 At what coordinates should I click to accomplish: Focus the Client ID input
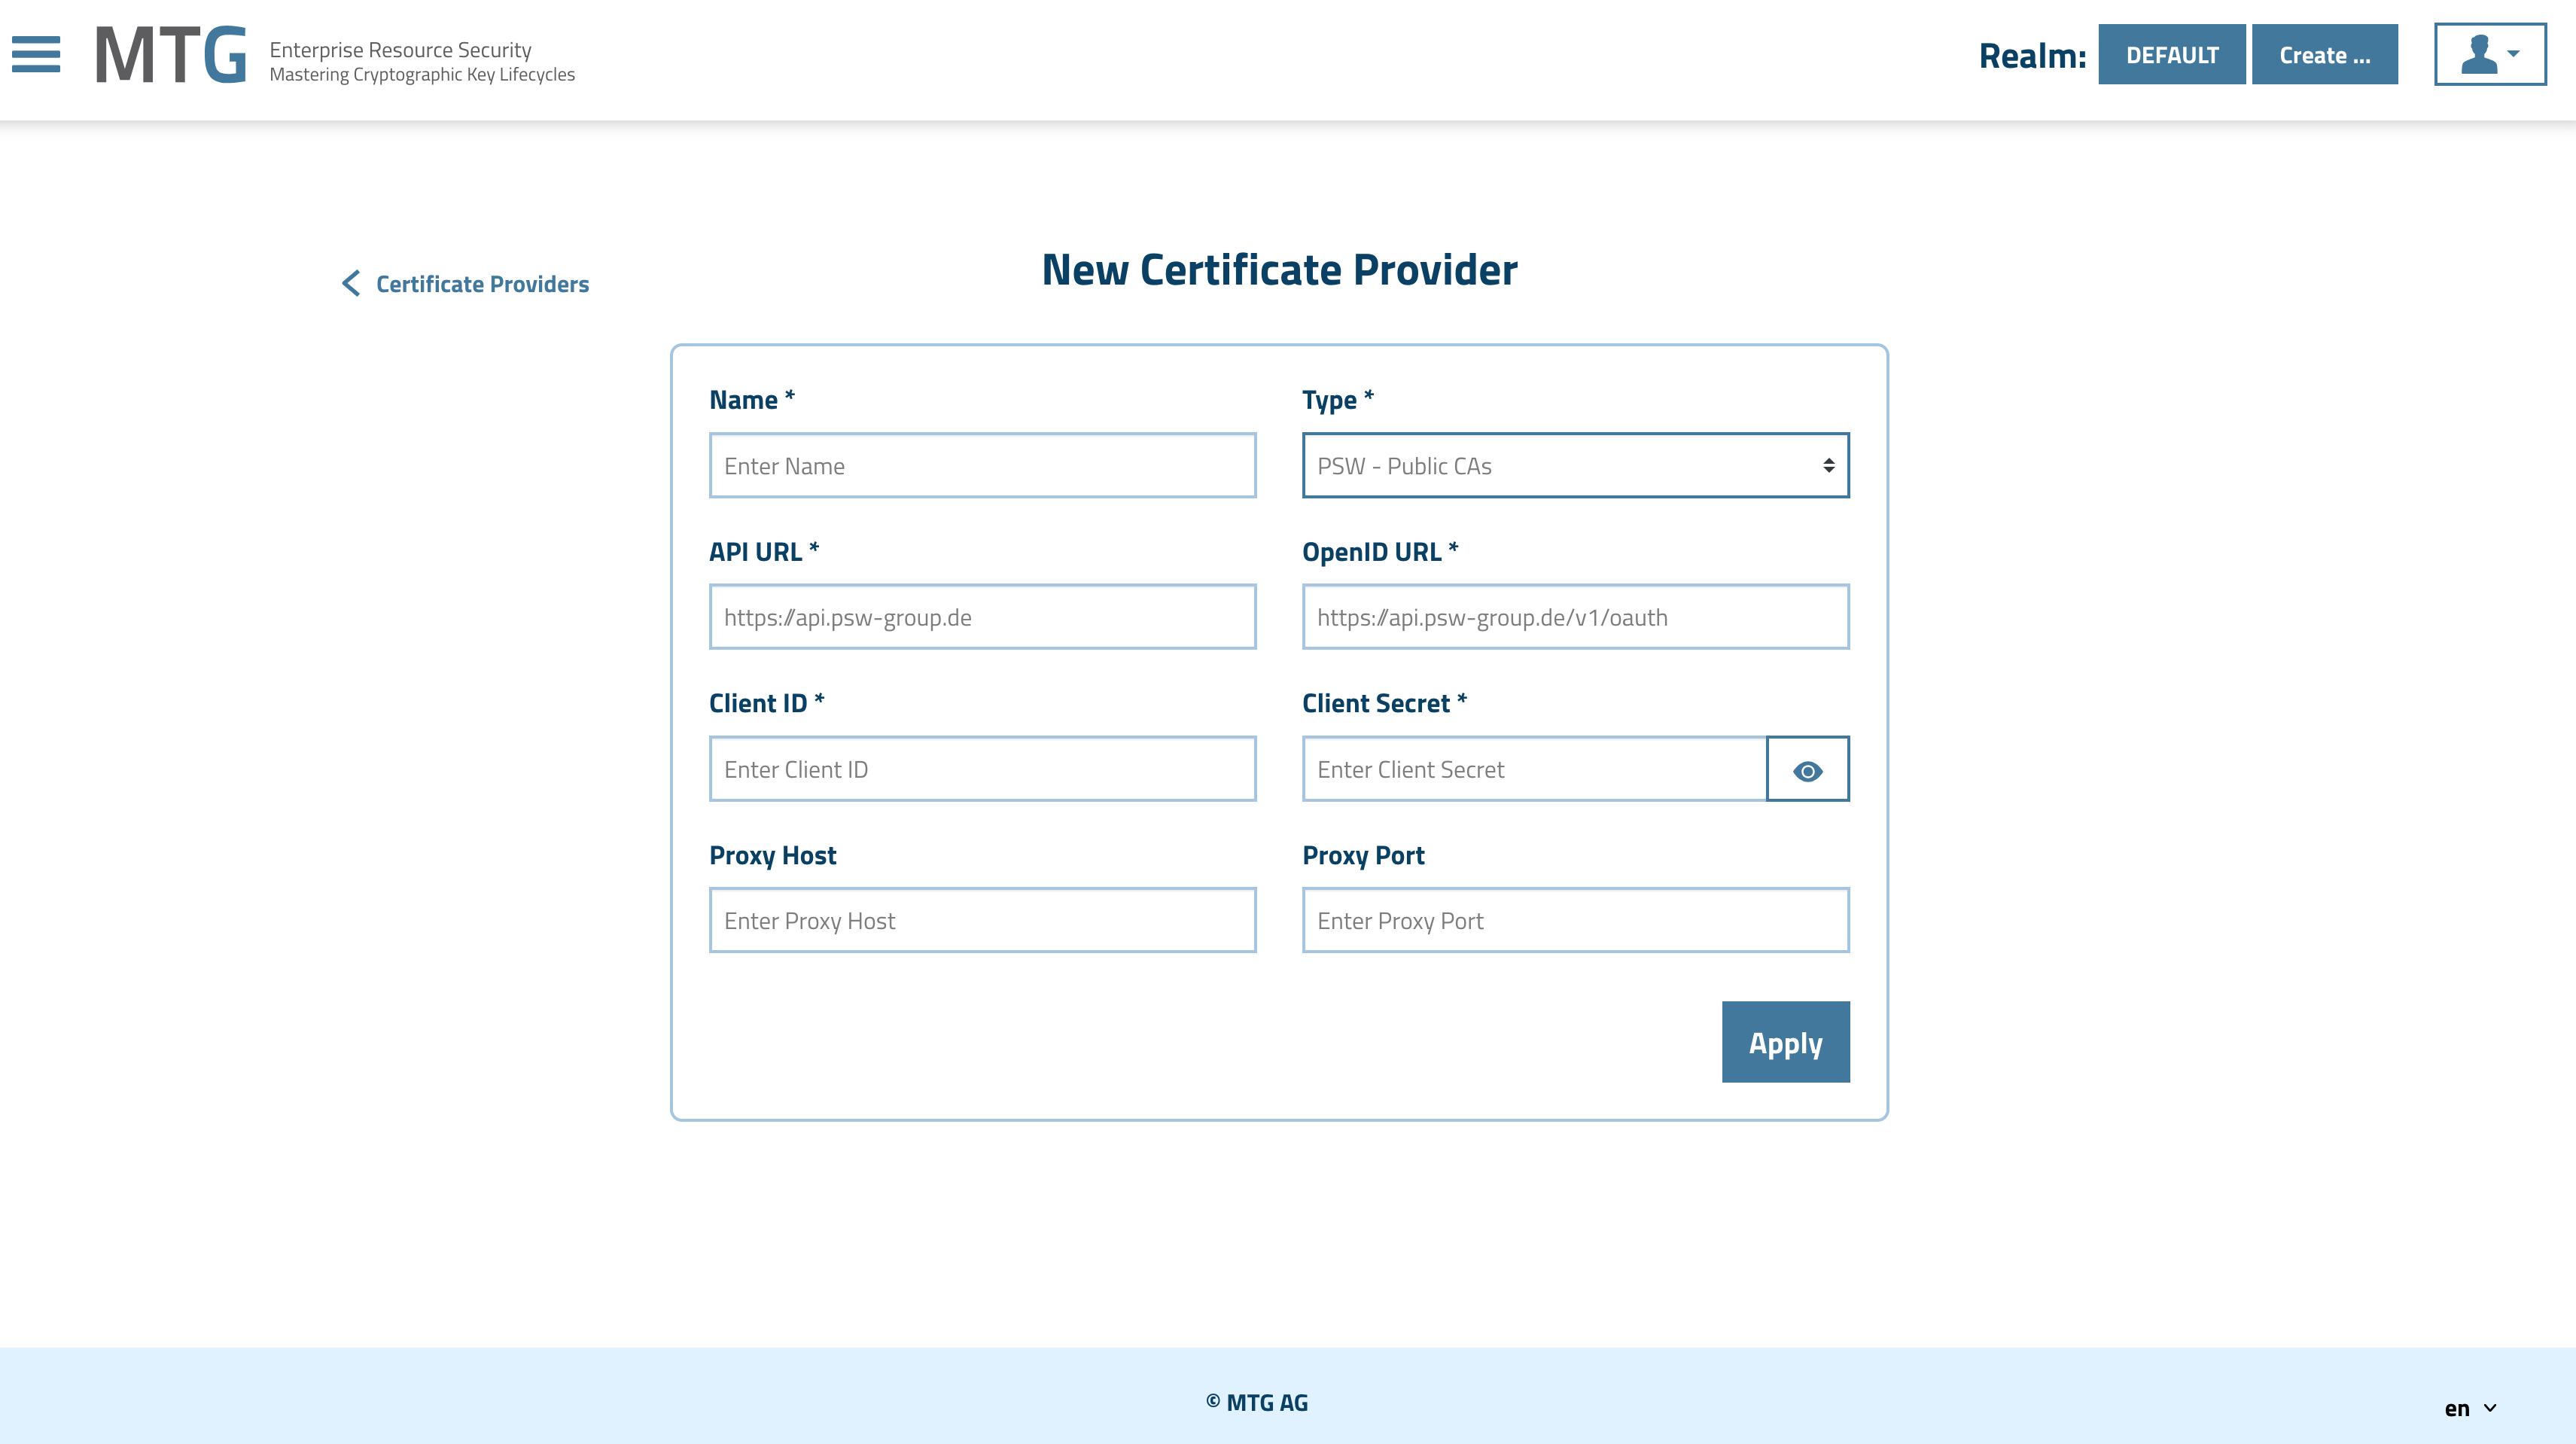(982, 769)
